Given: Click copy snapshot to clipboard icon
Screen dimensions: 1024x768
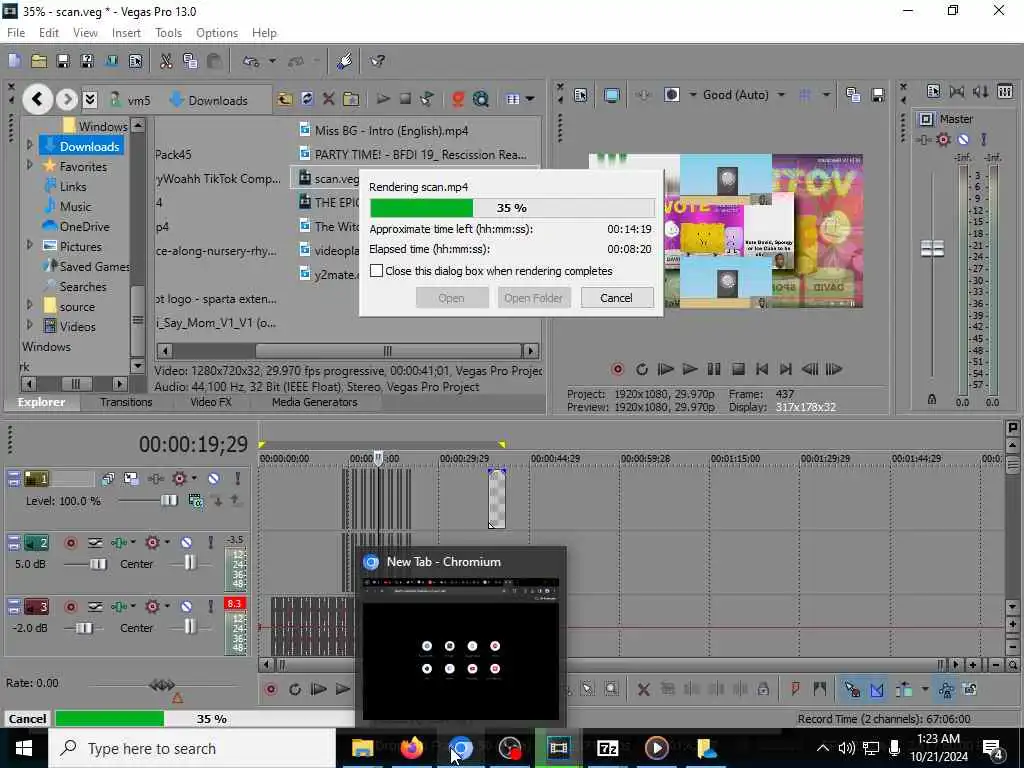Looking at the screenshot, I should (853, 95).
